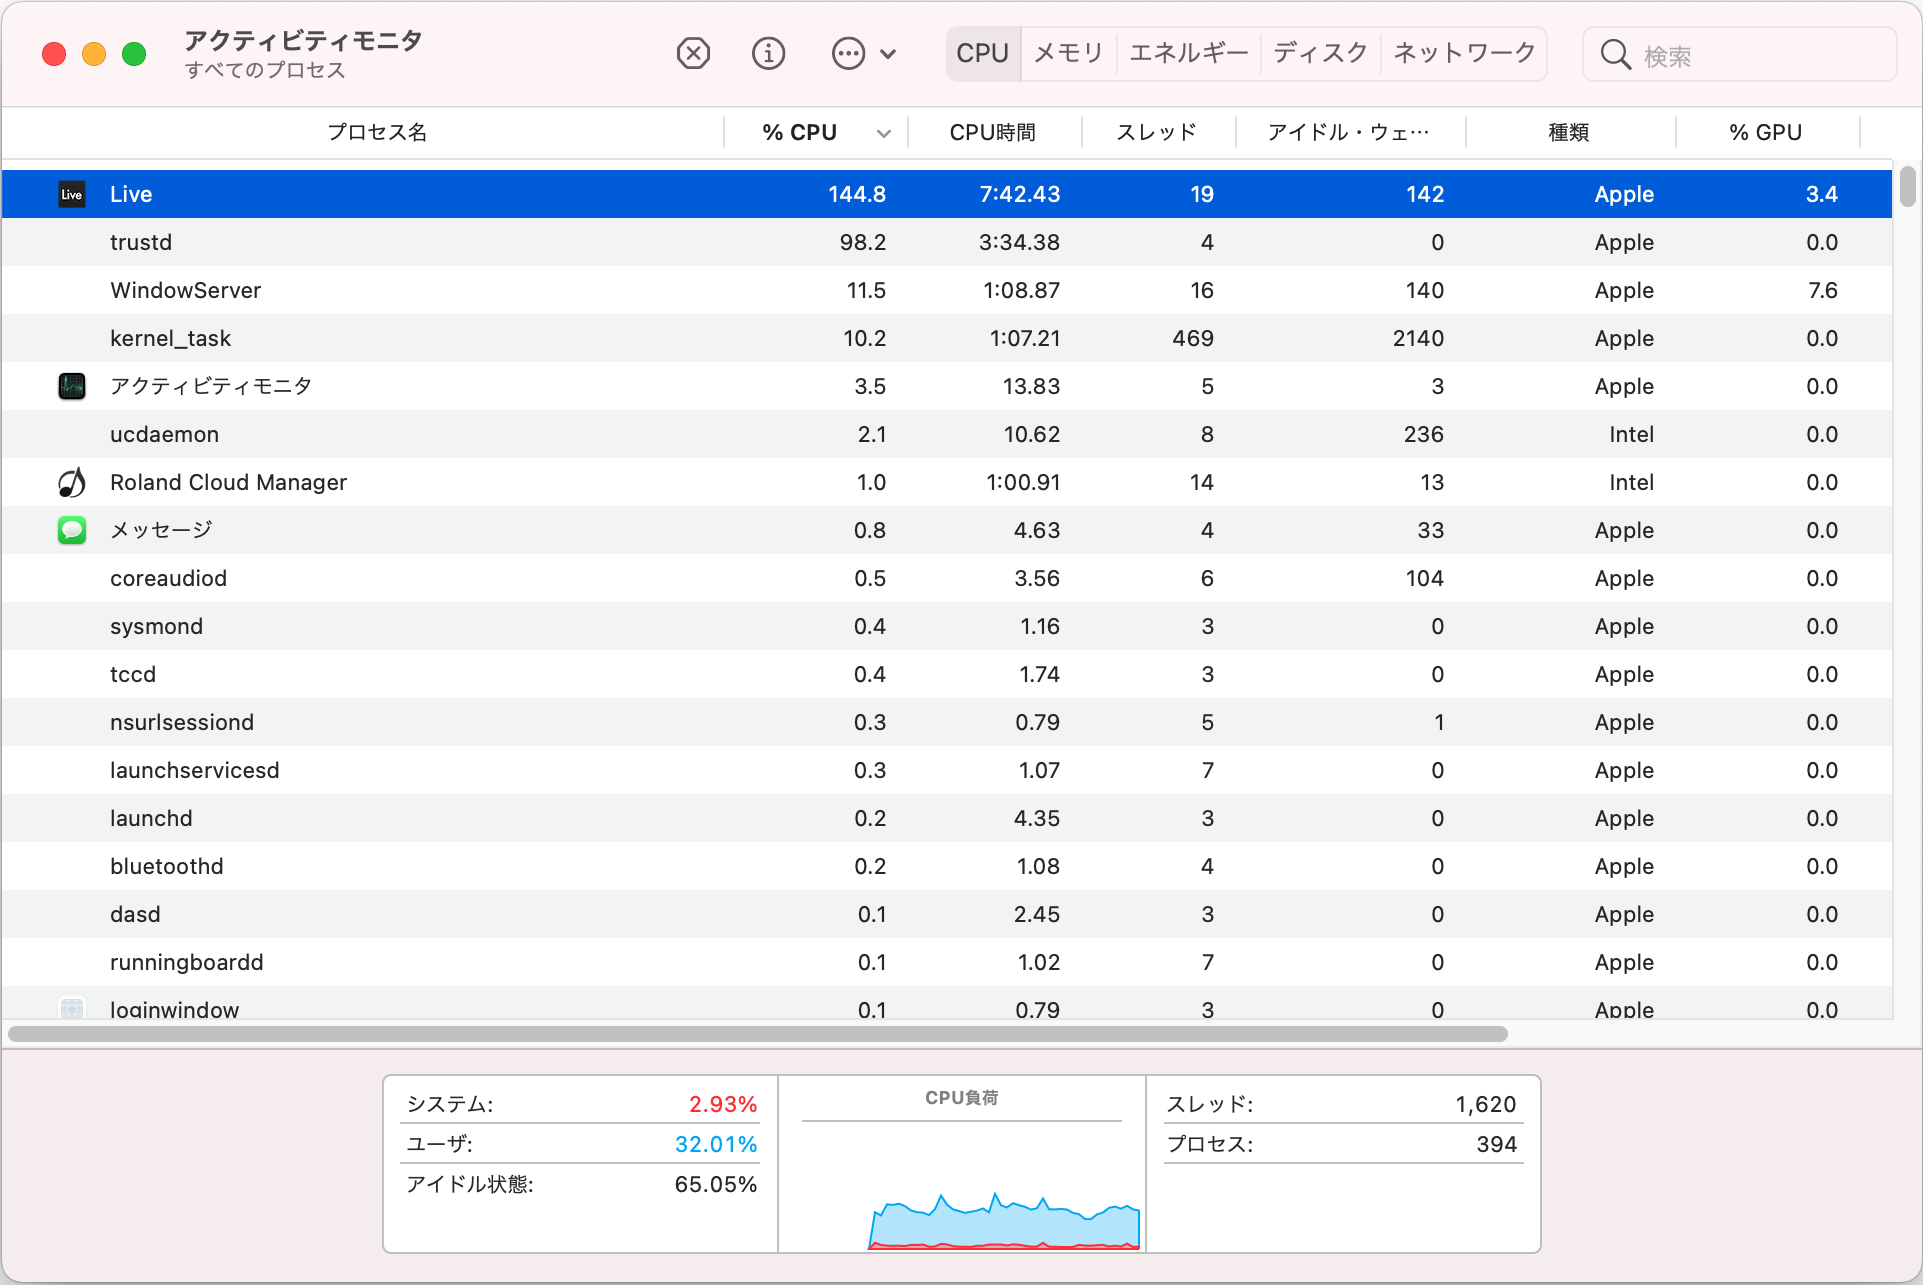Select the tccd process row

click(x=947, y=674)
